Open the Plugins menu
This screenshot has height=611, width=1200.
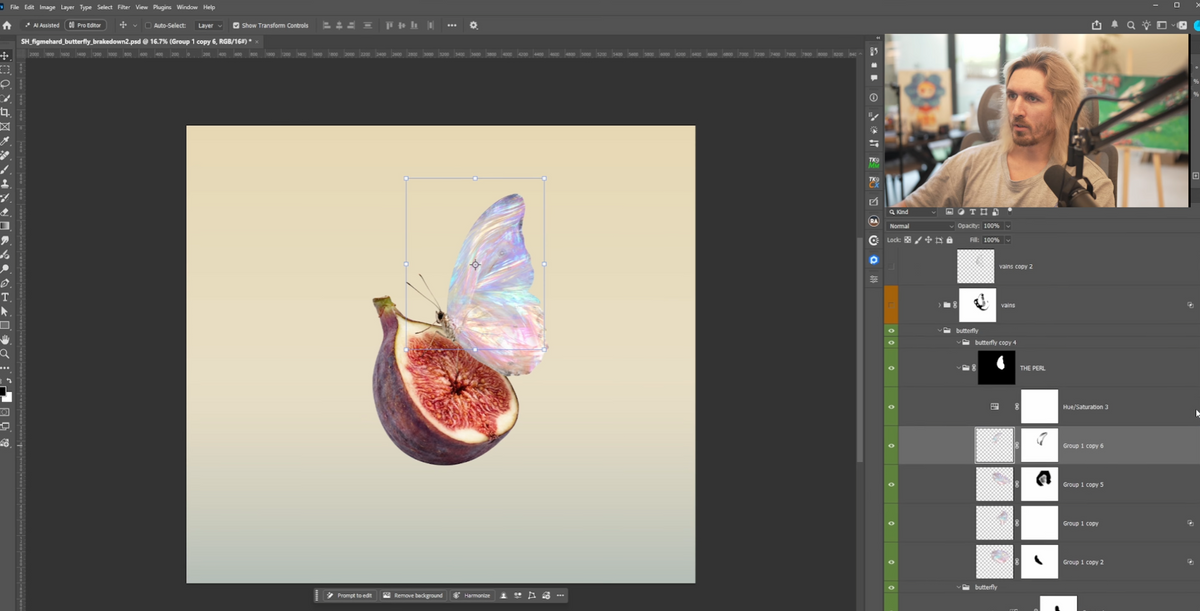pyautogui.click(x=162, y=7)
